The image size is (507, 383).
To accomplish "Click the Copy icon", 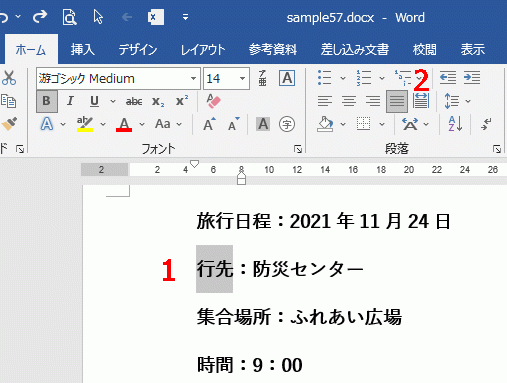I will [x=9, y=101].
